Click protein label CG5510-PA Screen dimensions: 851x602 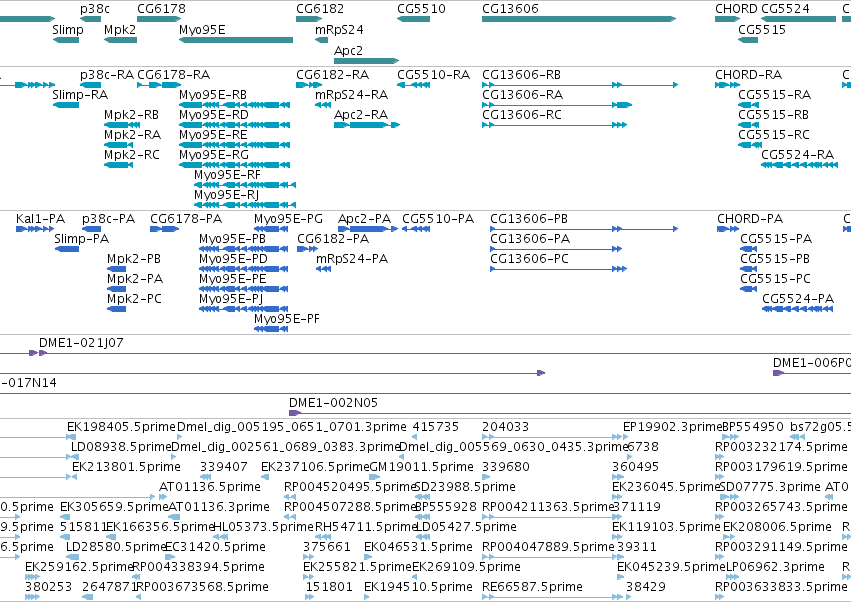tap(438, 219)
